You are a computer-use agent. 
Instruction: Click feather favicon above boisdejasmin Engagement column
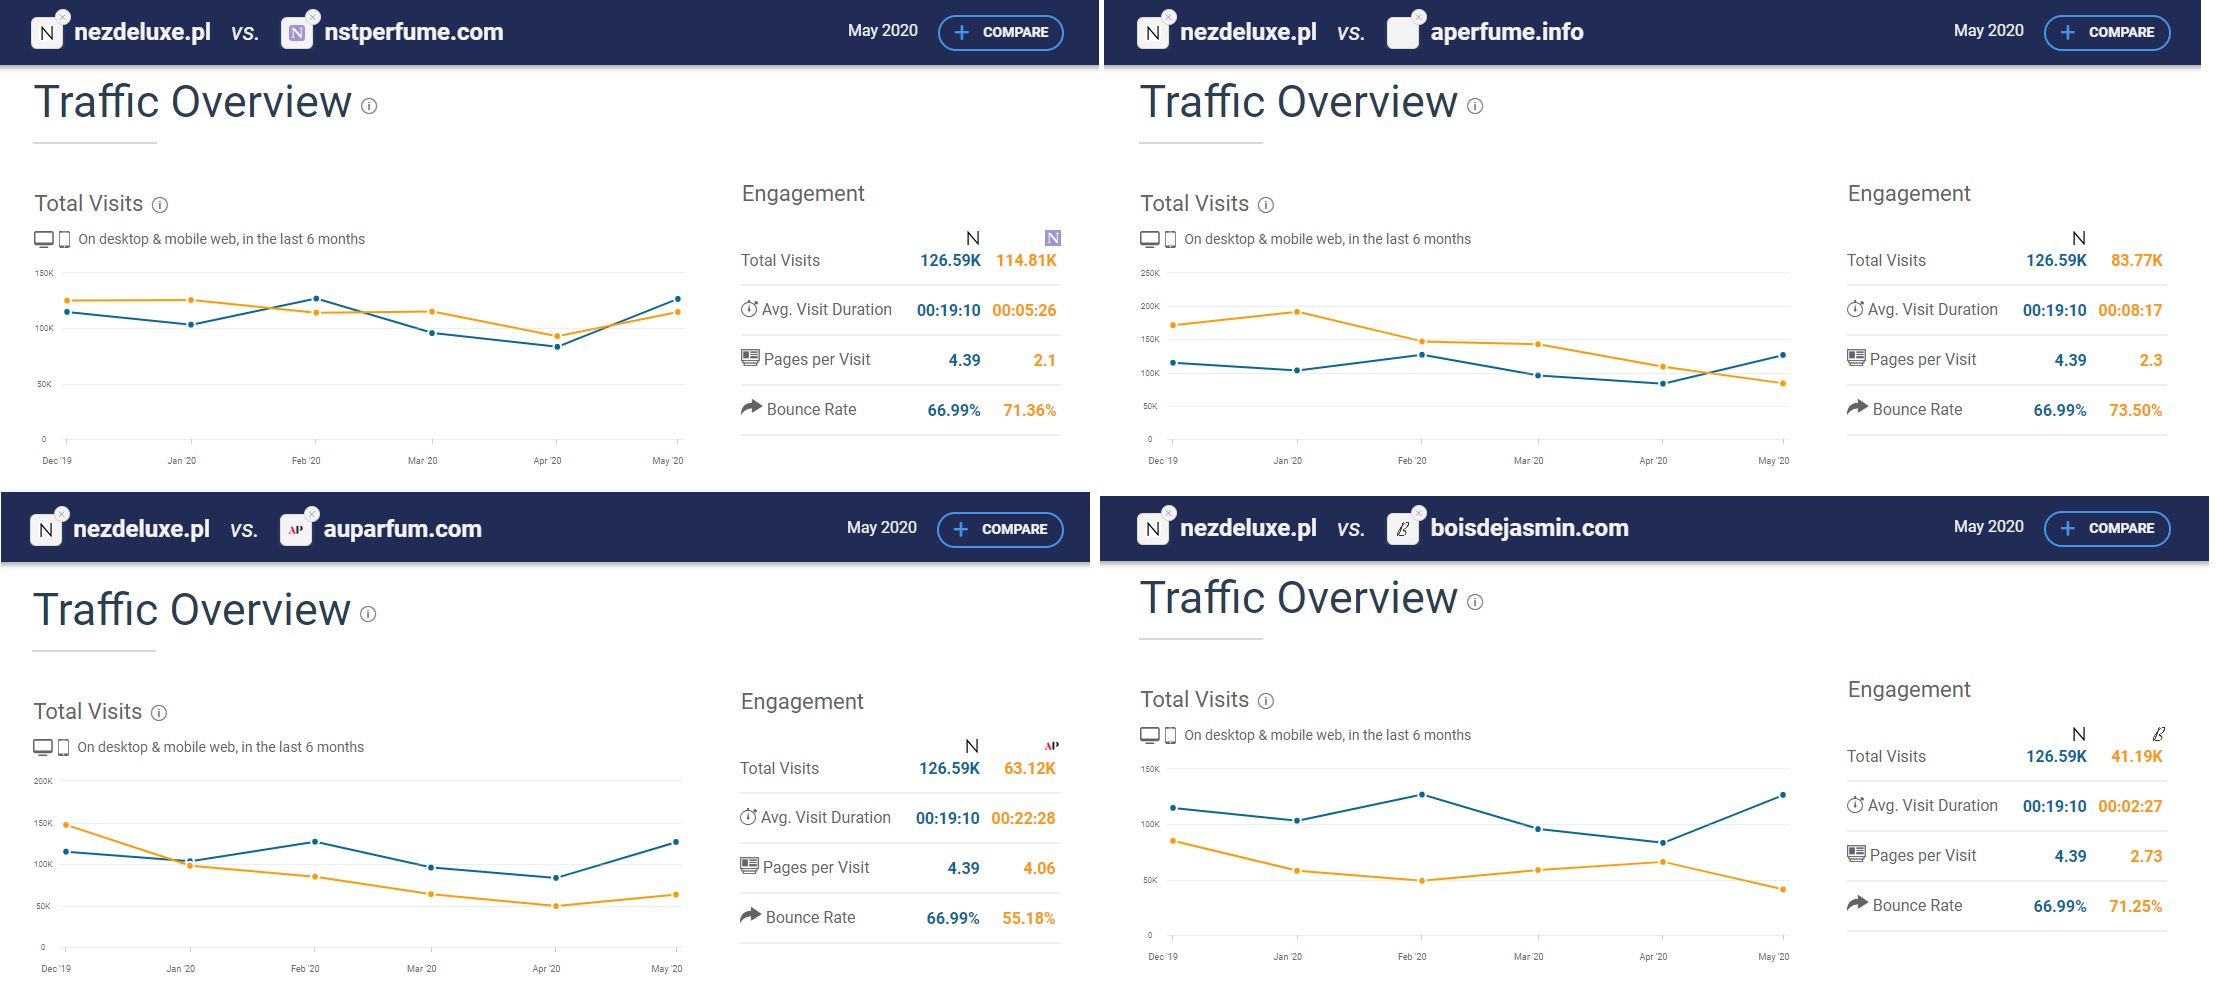click(x=2158, y=734)
